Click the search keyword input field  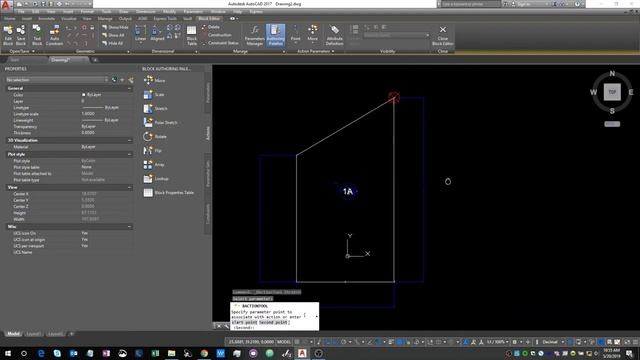pyautogui.click(x=471, y=4)
